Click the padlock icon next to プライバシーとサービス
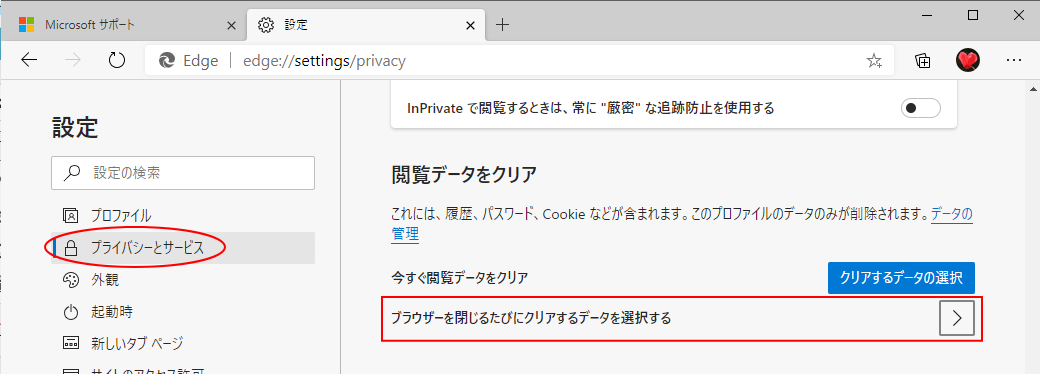The width and height of the screenshot is (1040, 374). click(70, 248)
